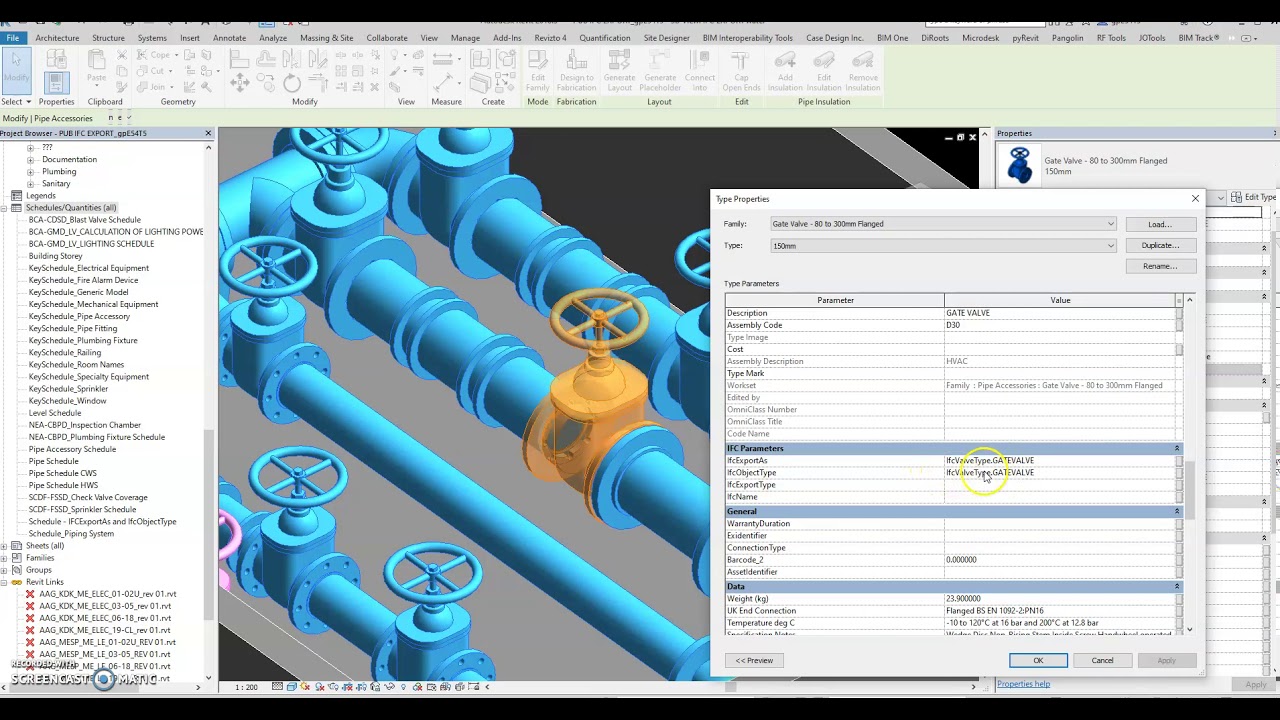Expand the Sheets (all) tree node
The height and width of the screenshot is (720, 1280).
click(x=4, y=546)
